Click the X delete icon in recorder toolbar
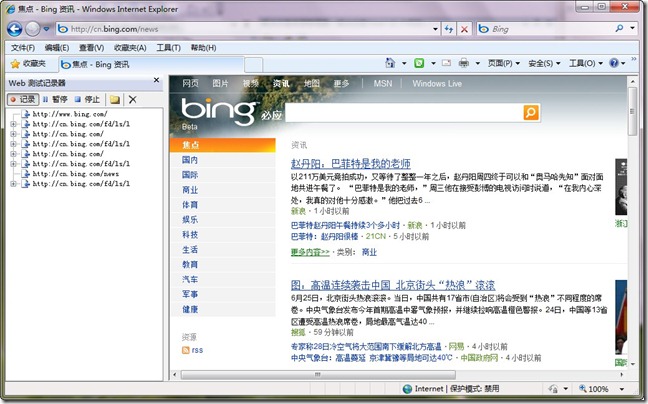This screenshot has height=404, width=648. pos(132,99)
